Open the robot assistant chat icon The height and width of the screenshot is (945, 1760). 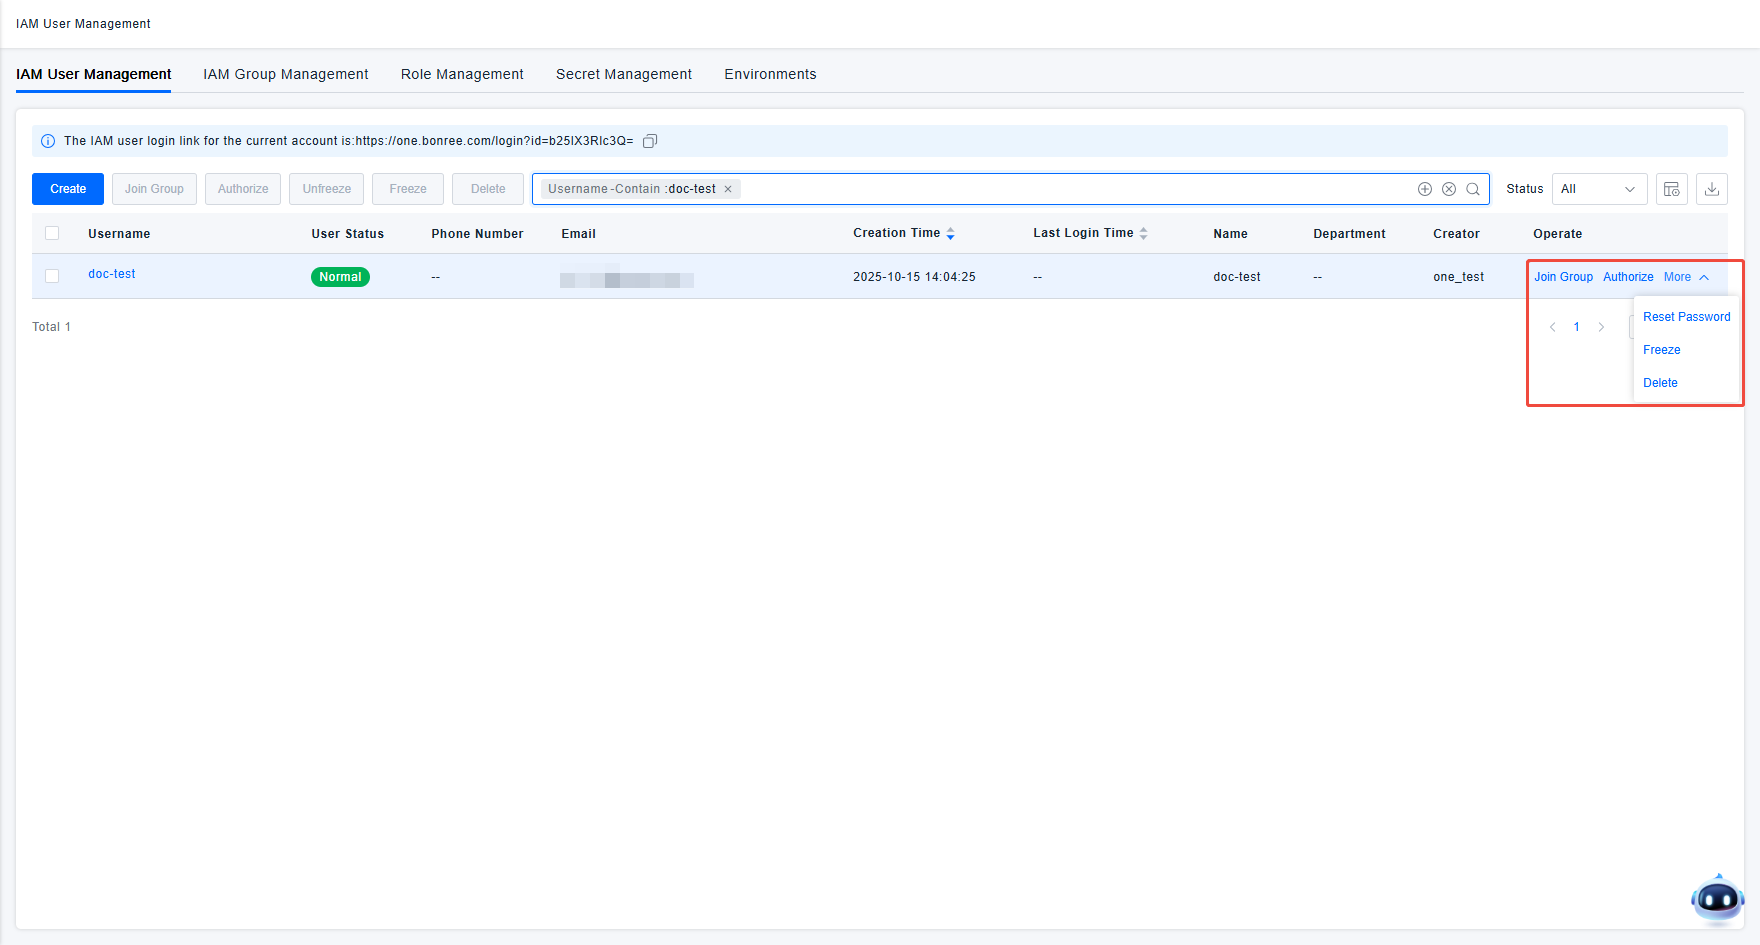pyautogui.click(x=1717, y=899)
